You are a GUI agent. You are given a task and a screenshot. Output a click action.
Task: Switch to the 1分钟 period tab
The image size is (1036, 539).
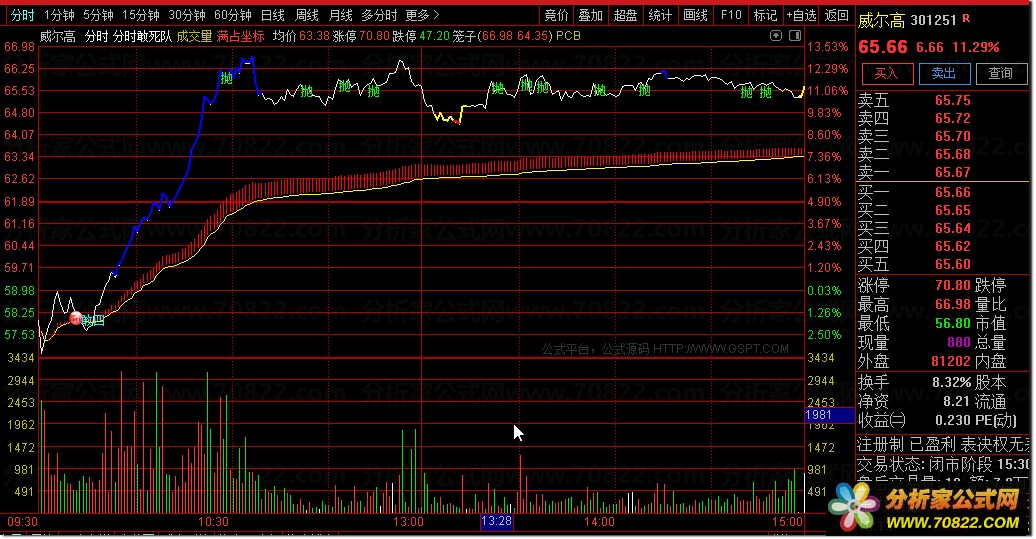pos(59,15)
